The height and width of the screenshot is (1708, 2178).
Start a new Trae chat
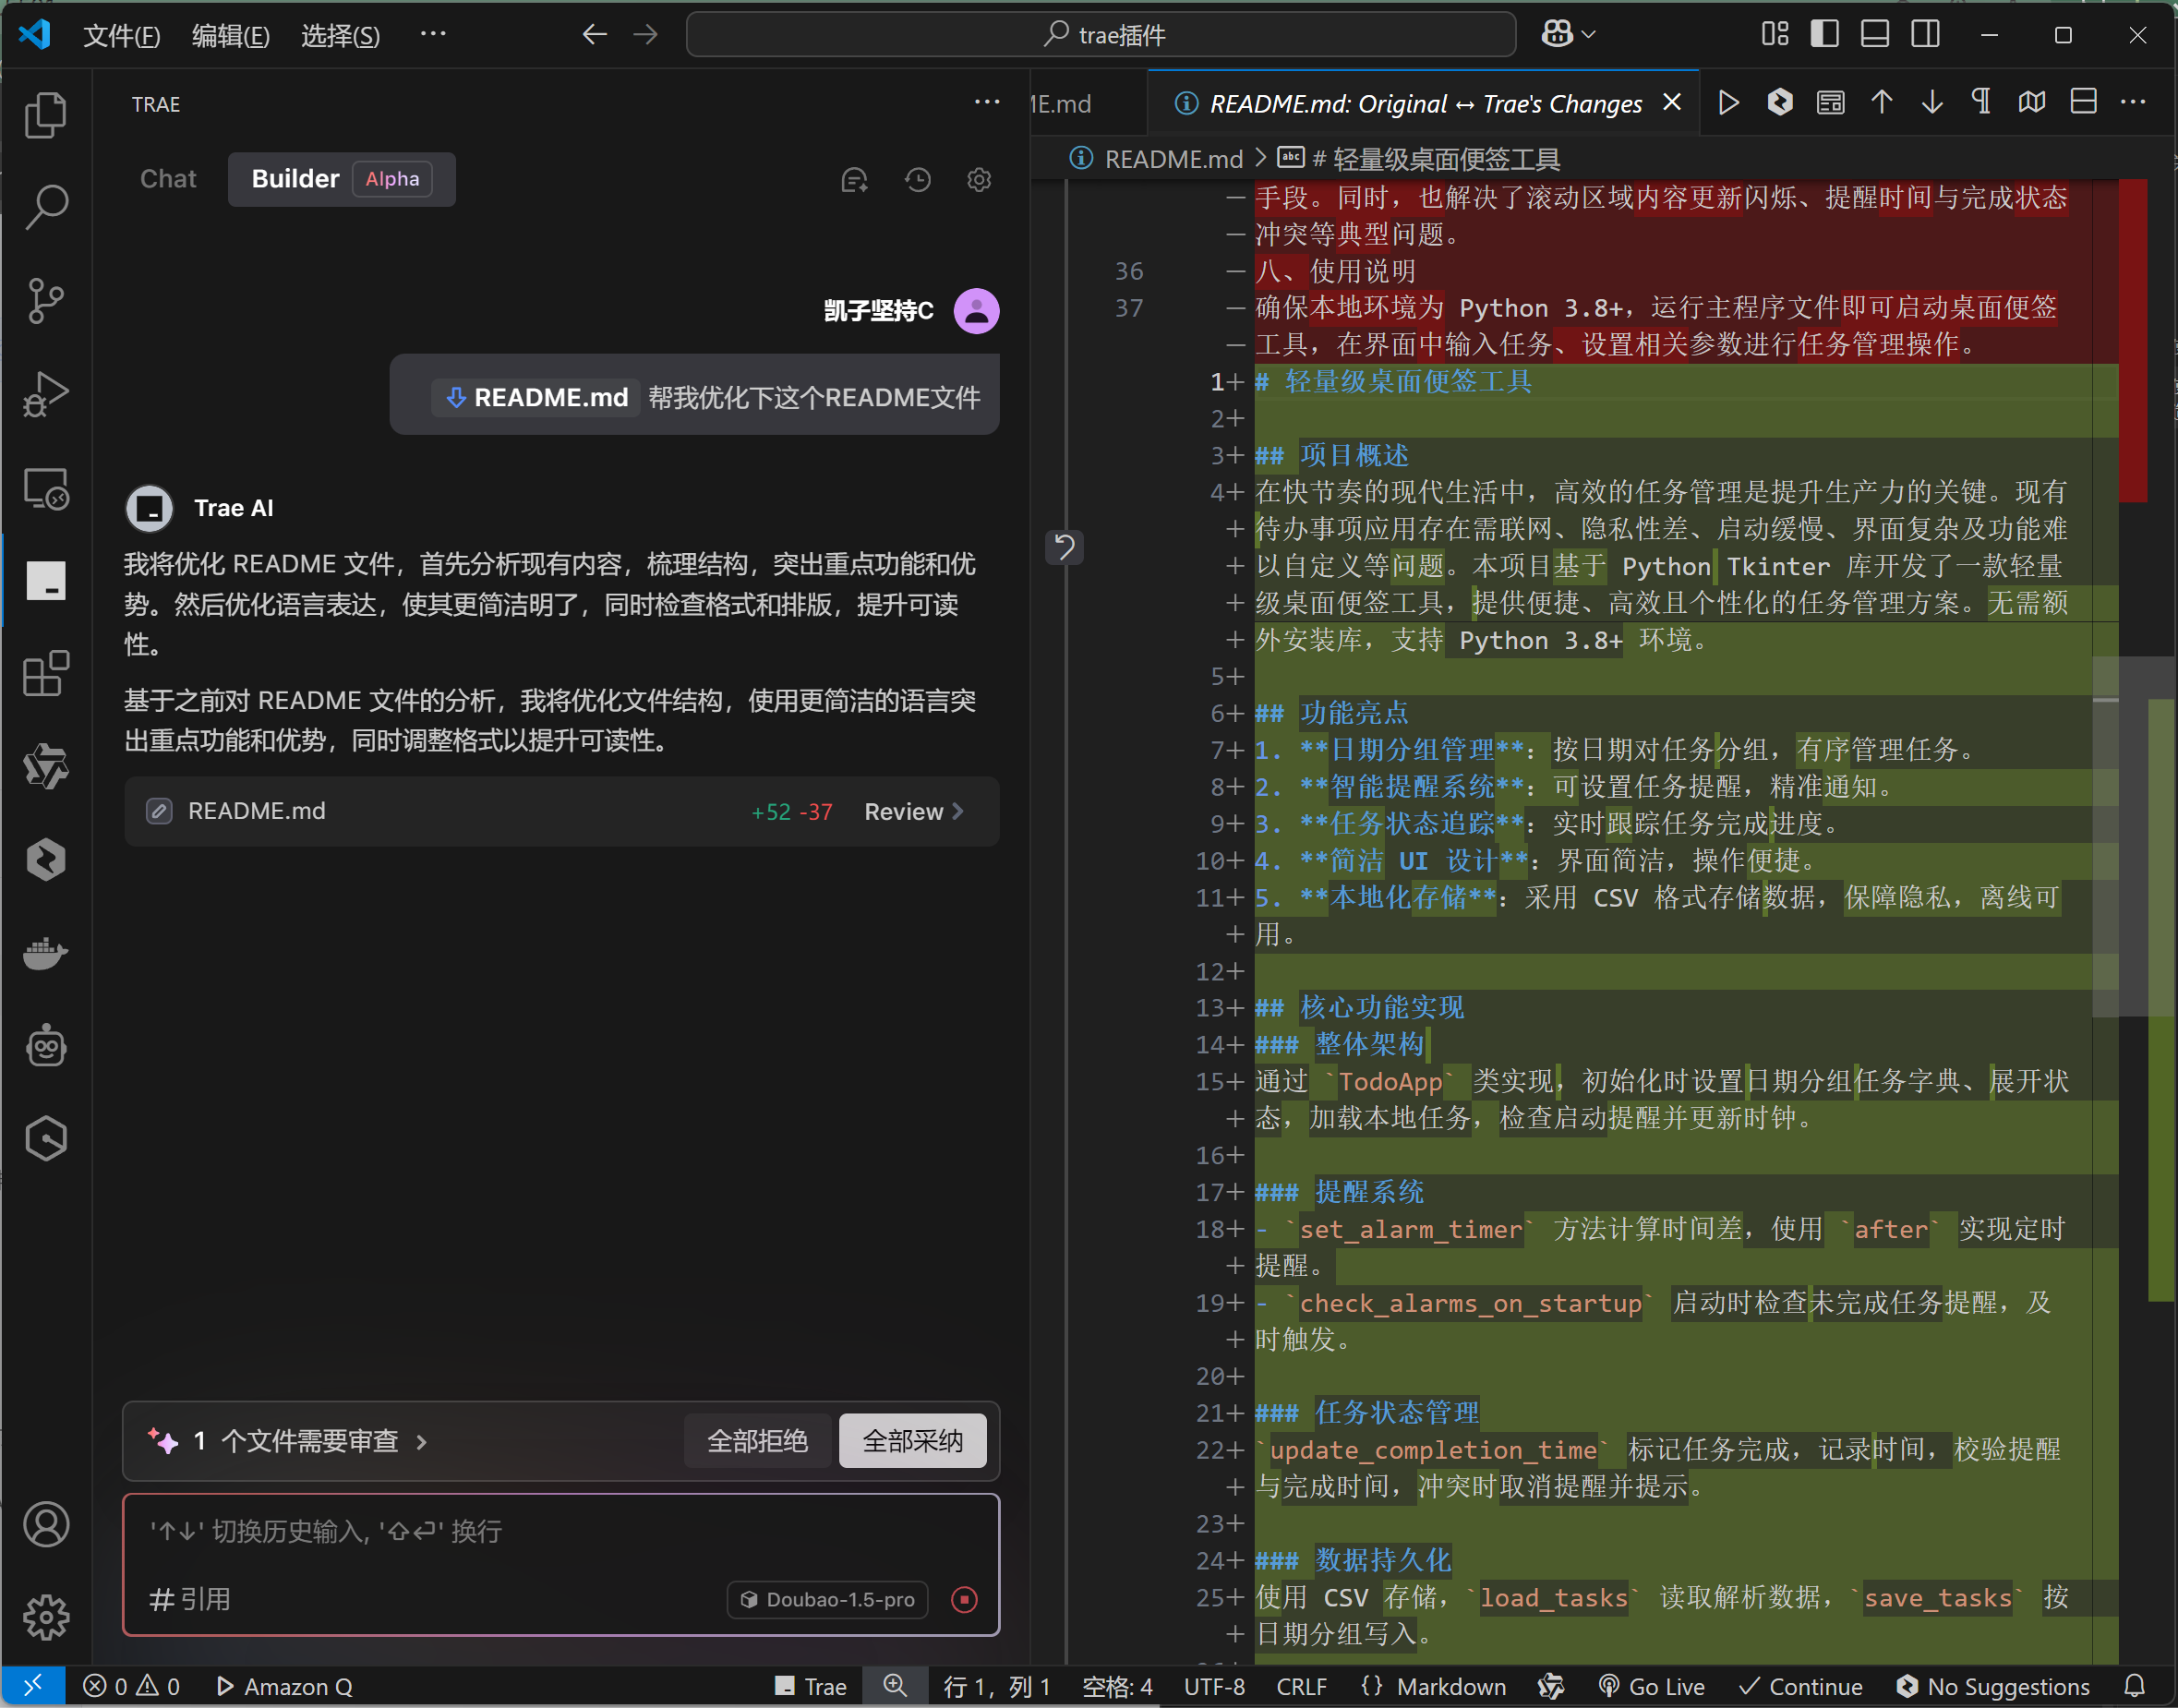pos(854,180)
